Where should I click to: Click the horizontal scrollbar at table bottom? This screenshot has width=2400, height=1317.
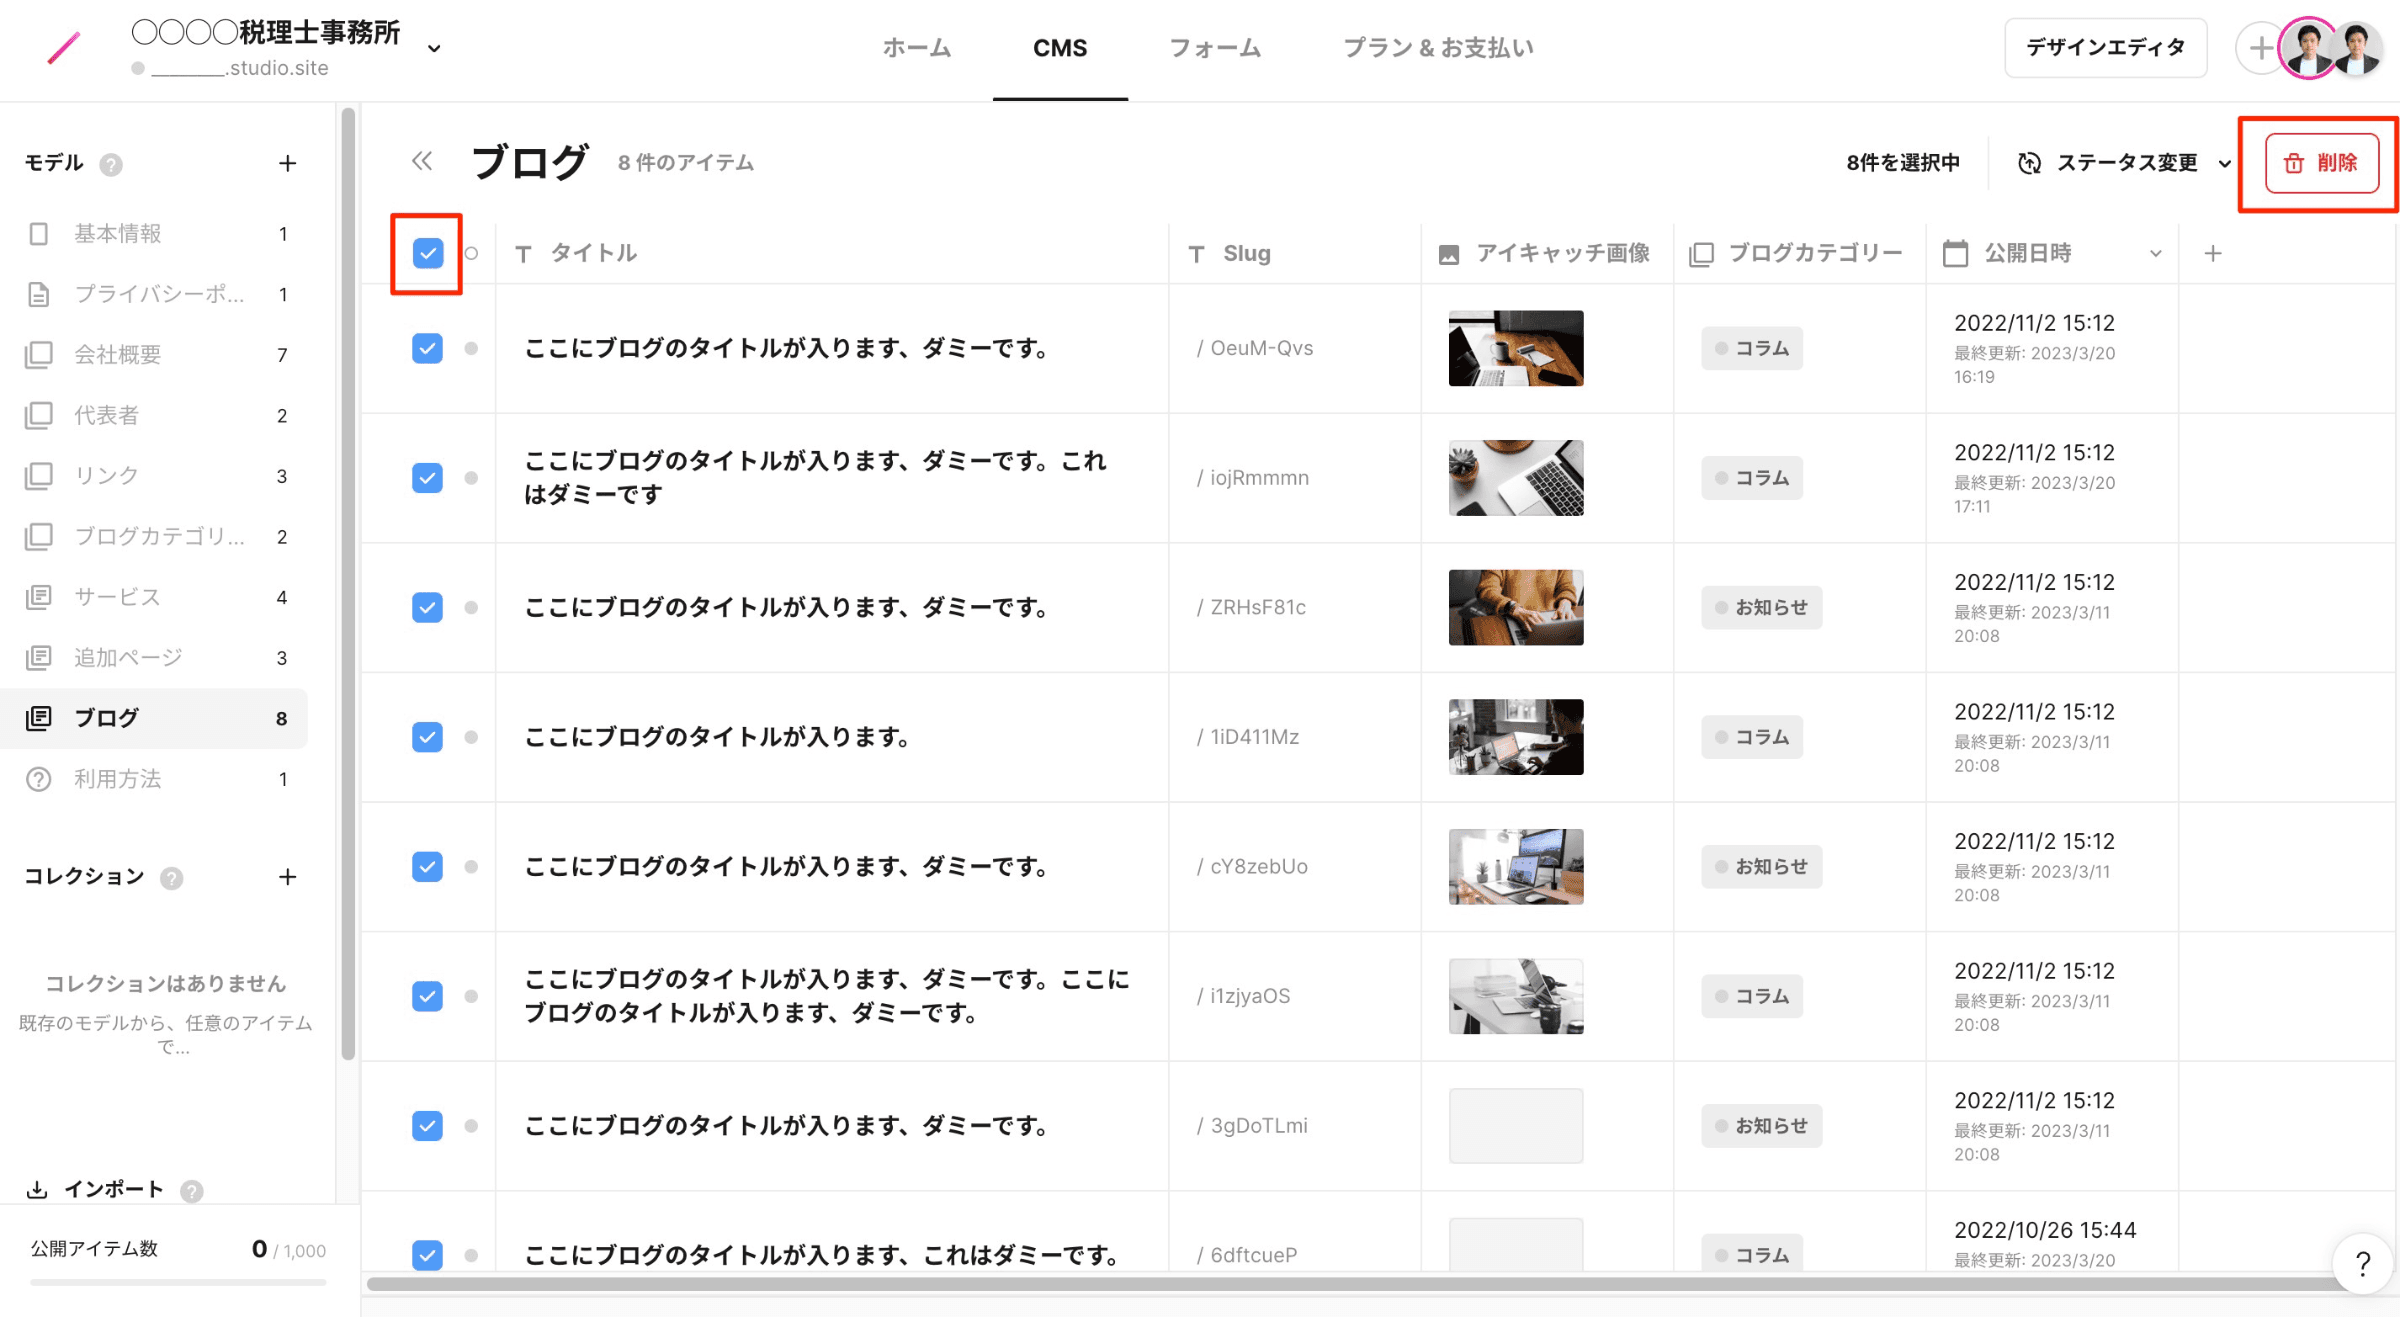point(1350,1284)
